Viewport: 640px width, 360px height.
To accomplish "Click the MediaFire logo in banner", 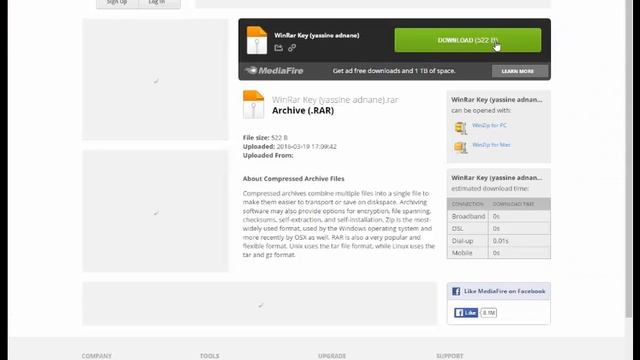I will (x=274, y=71).
